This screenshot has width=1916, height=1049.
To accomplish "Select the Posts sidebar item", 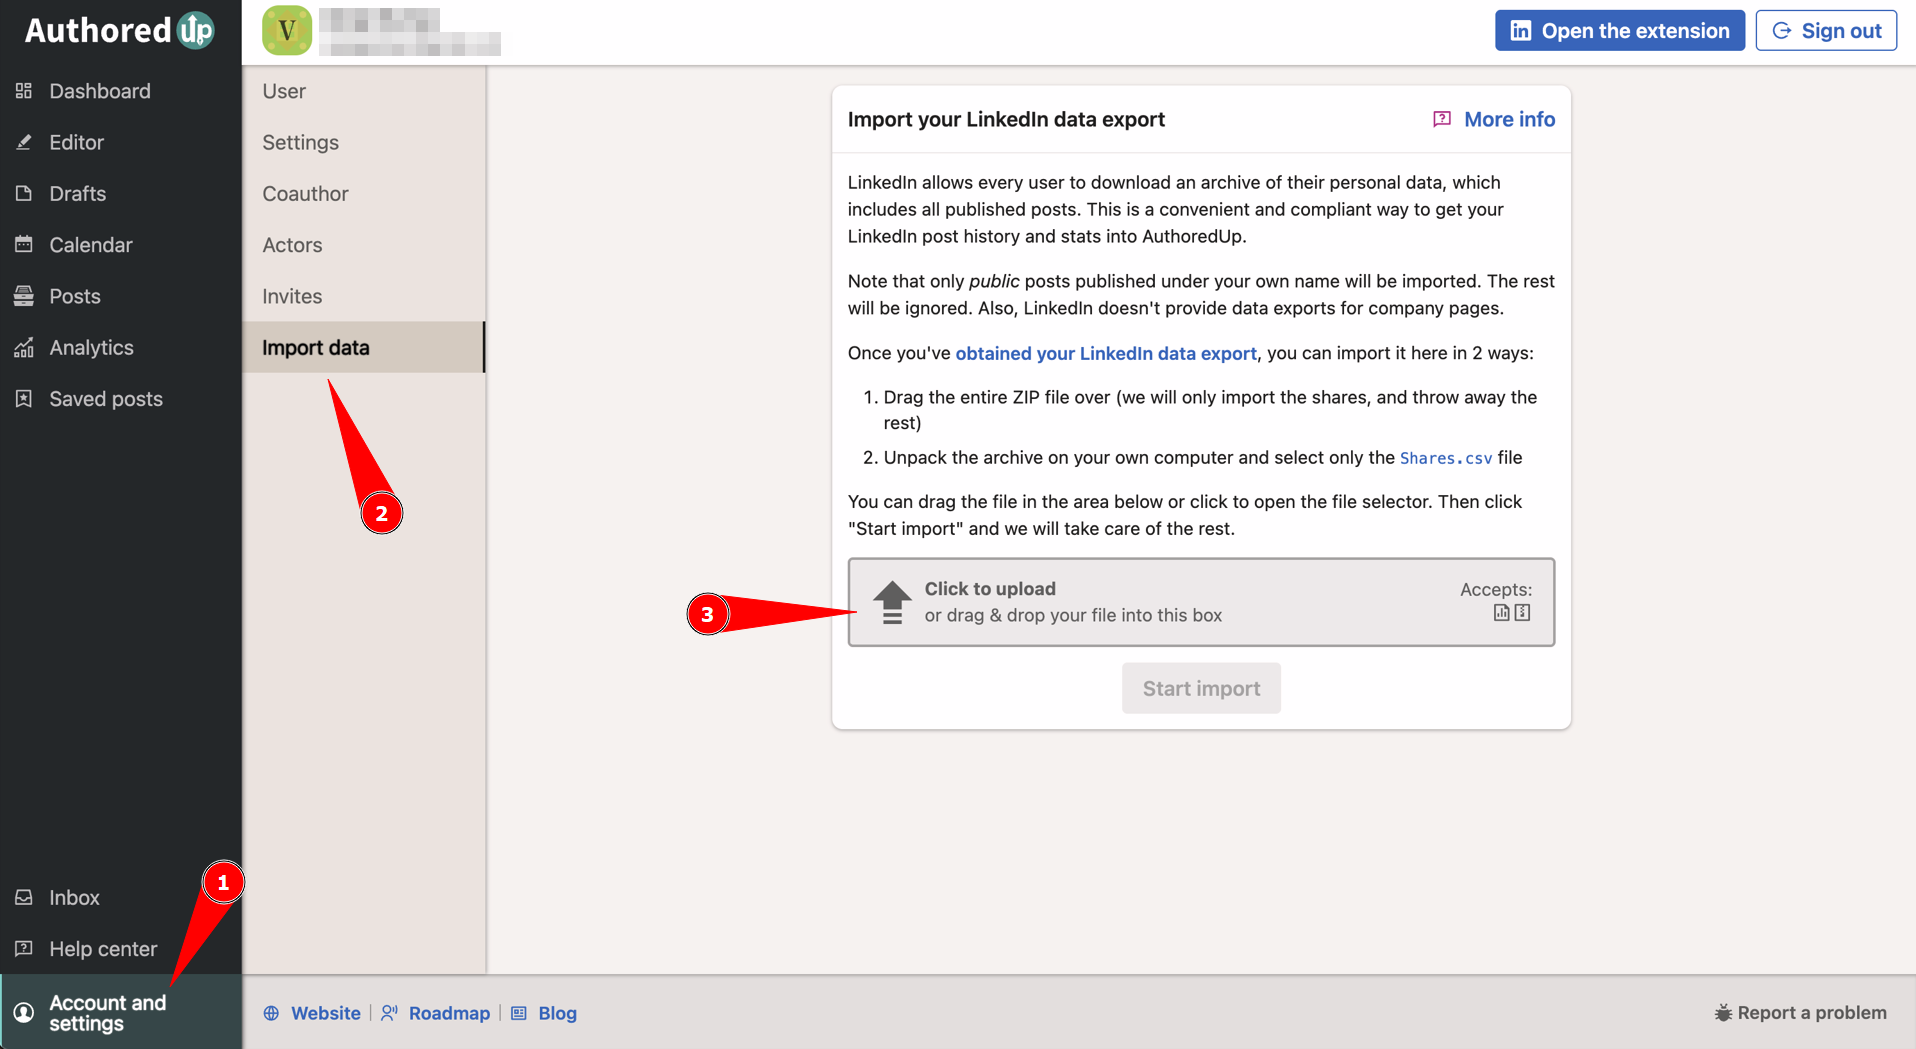I will tap(74, 296).
